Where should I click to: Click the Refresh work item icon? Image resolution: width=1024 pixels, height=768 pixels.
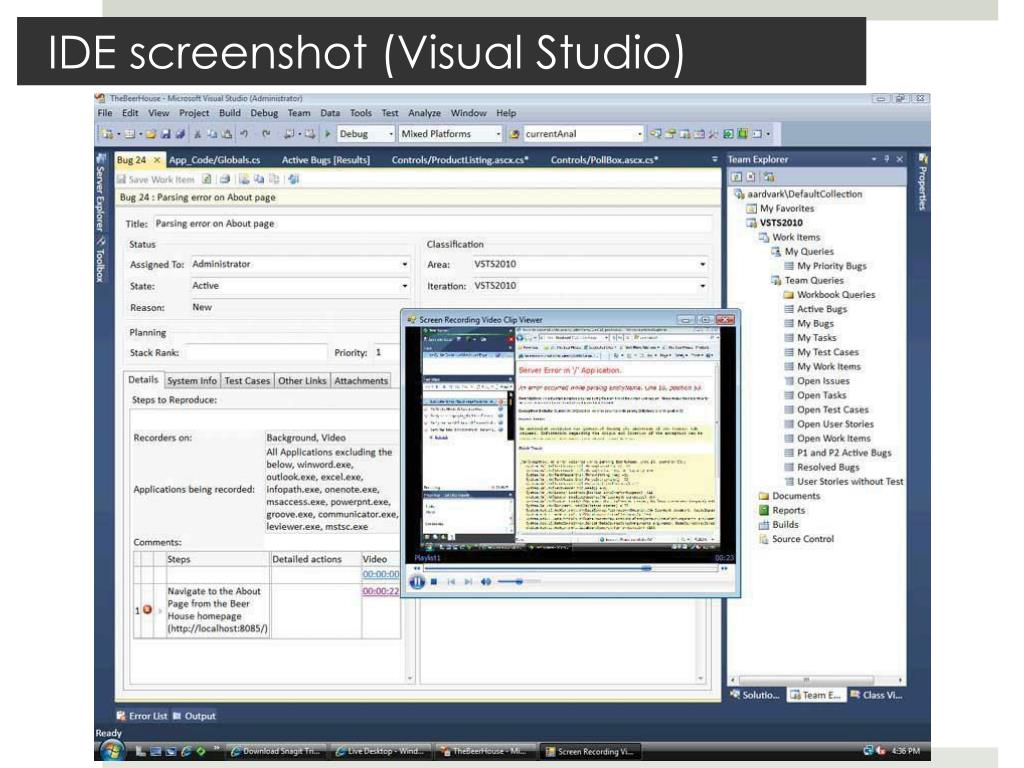(206, 179)
